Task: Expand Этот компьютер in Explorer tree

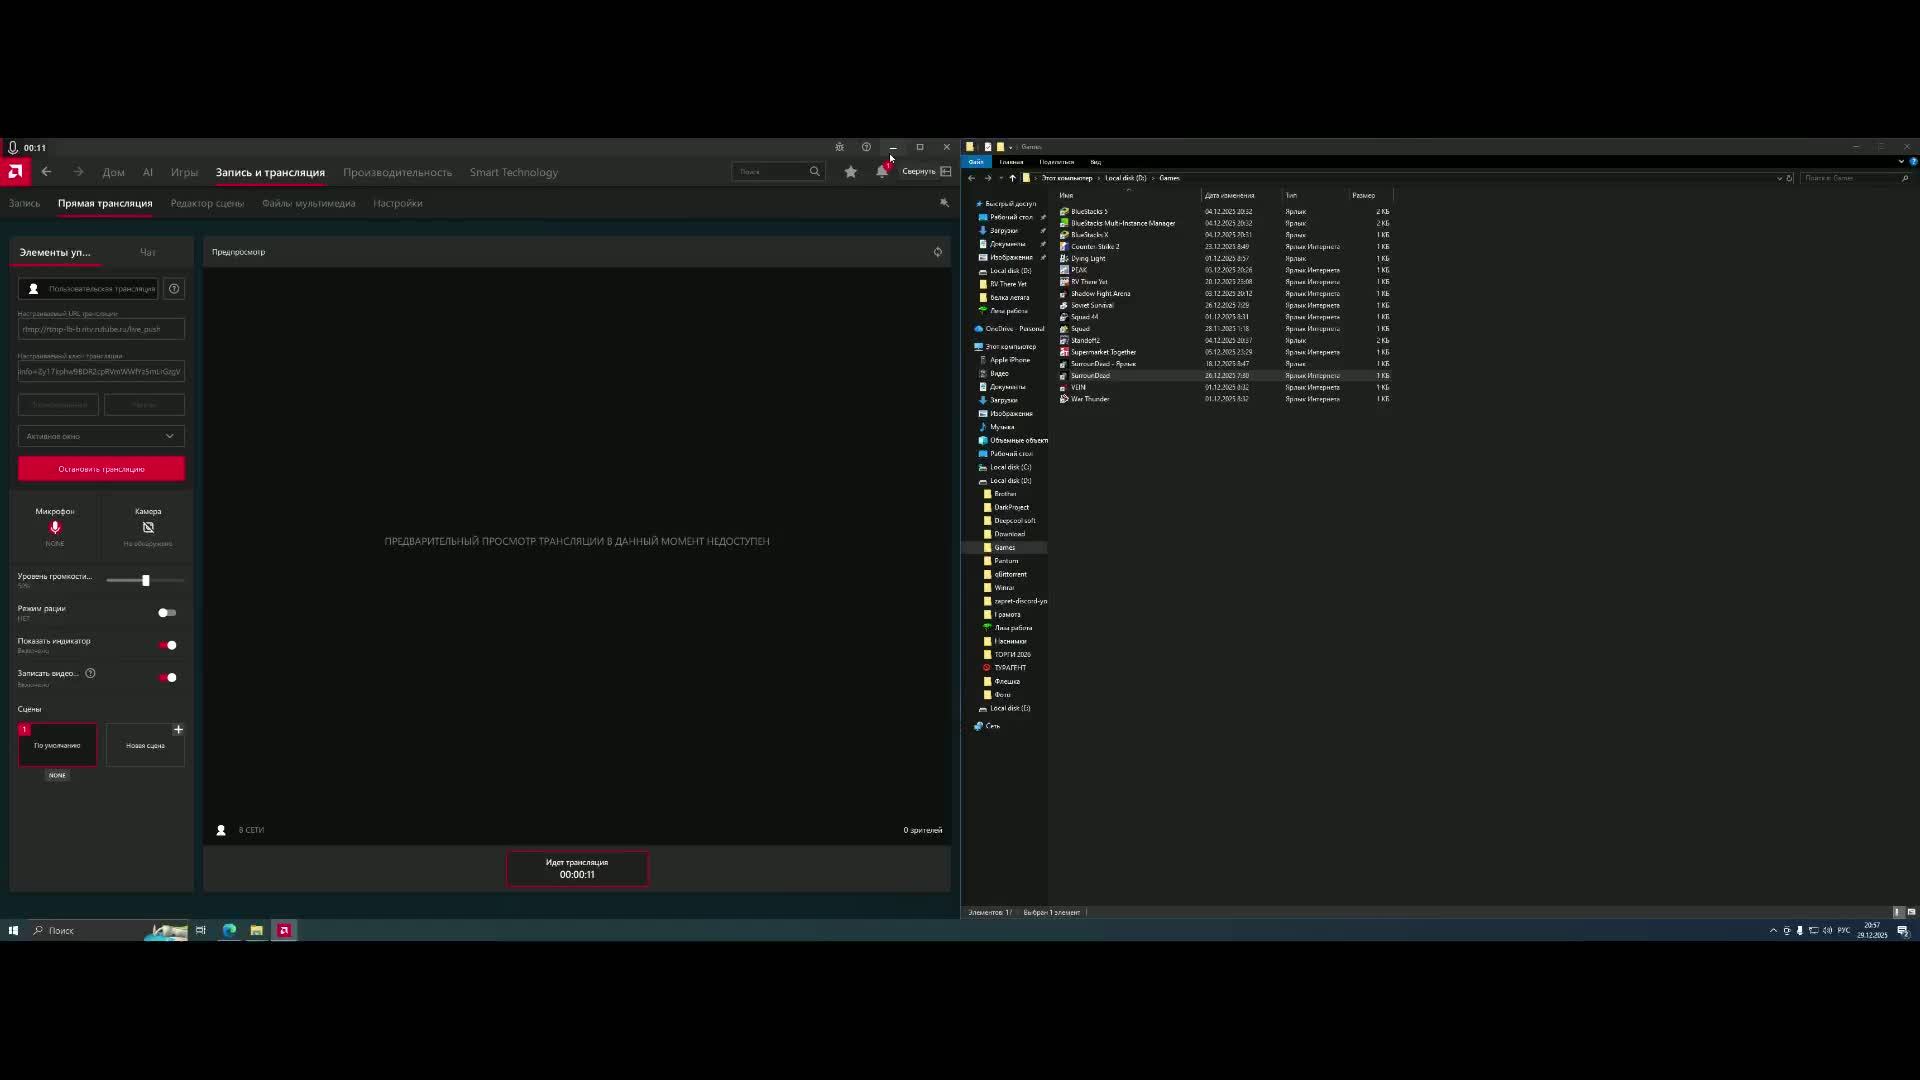Action: click(969, 347)
